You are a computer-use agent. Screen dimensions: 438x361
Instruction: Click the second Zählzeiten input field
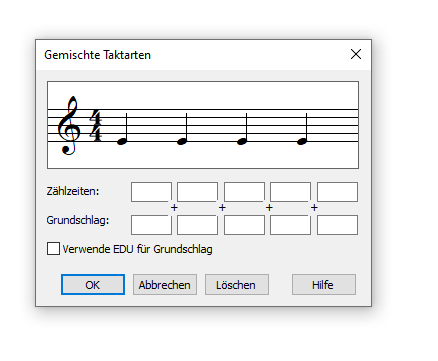[x=197, y=192]
